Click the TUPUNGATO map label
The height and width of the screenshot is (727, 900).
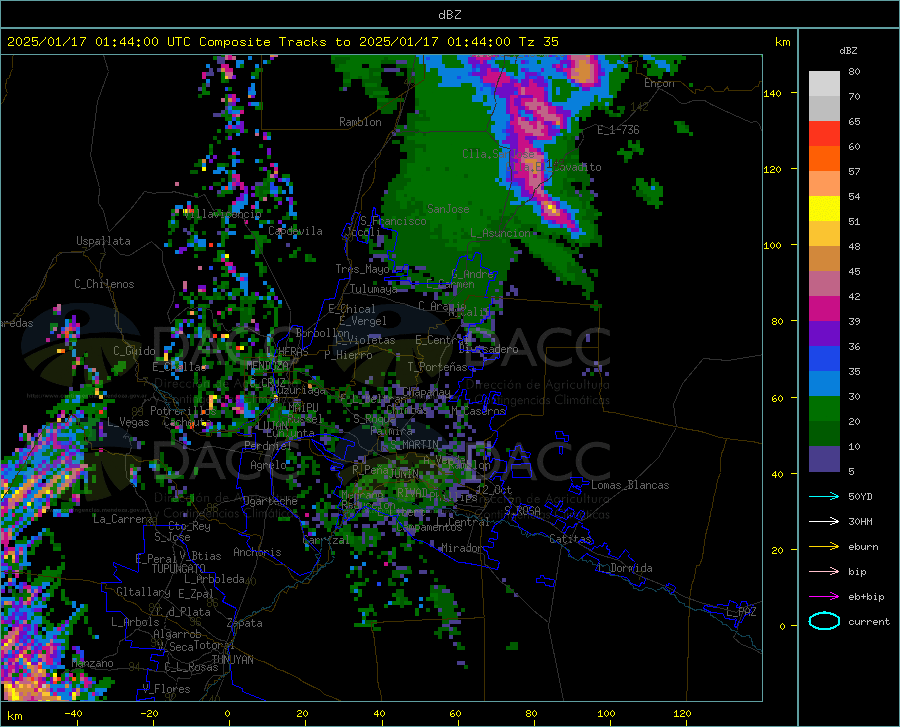[x=179, y=569]
